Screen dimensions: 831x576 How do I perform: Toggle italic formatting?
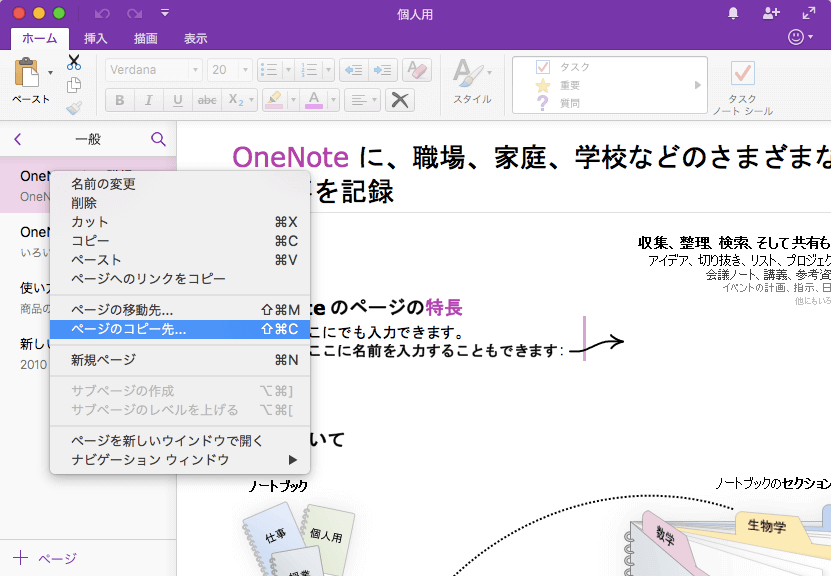tap(148, 100)
